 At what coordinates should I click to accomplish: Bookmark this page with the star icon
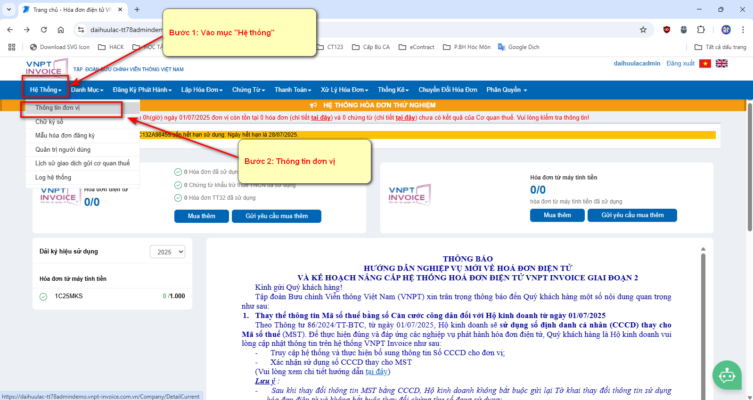coord(643,30)
